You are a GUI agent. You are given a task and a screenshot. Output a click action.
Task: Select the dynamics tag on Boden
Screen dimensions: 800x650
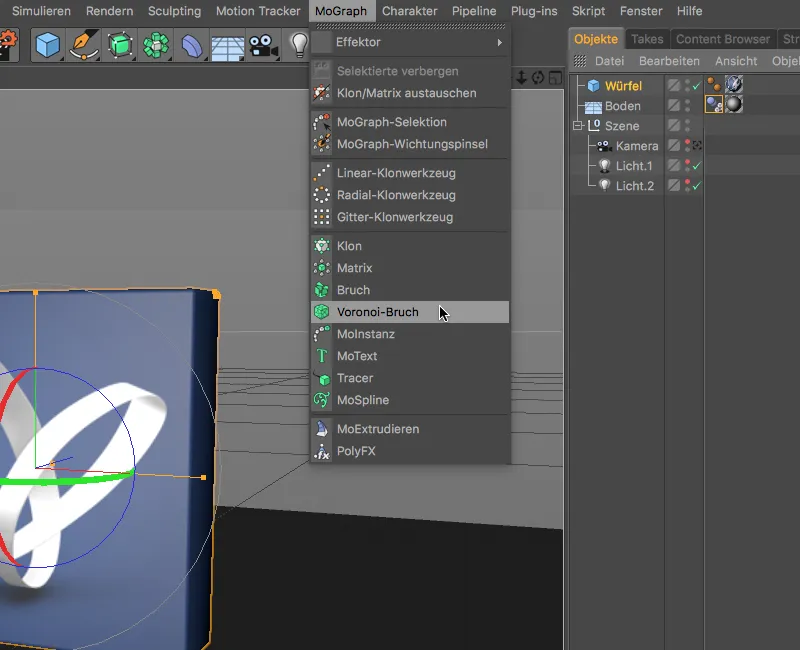[715, 105]
